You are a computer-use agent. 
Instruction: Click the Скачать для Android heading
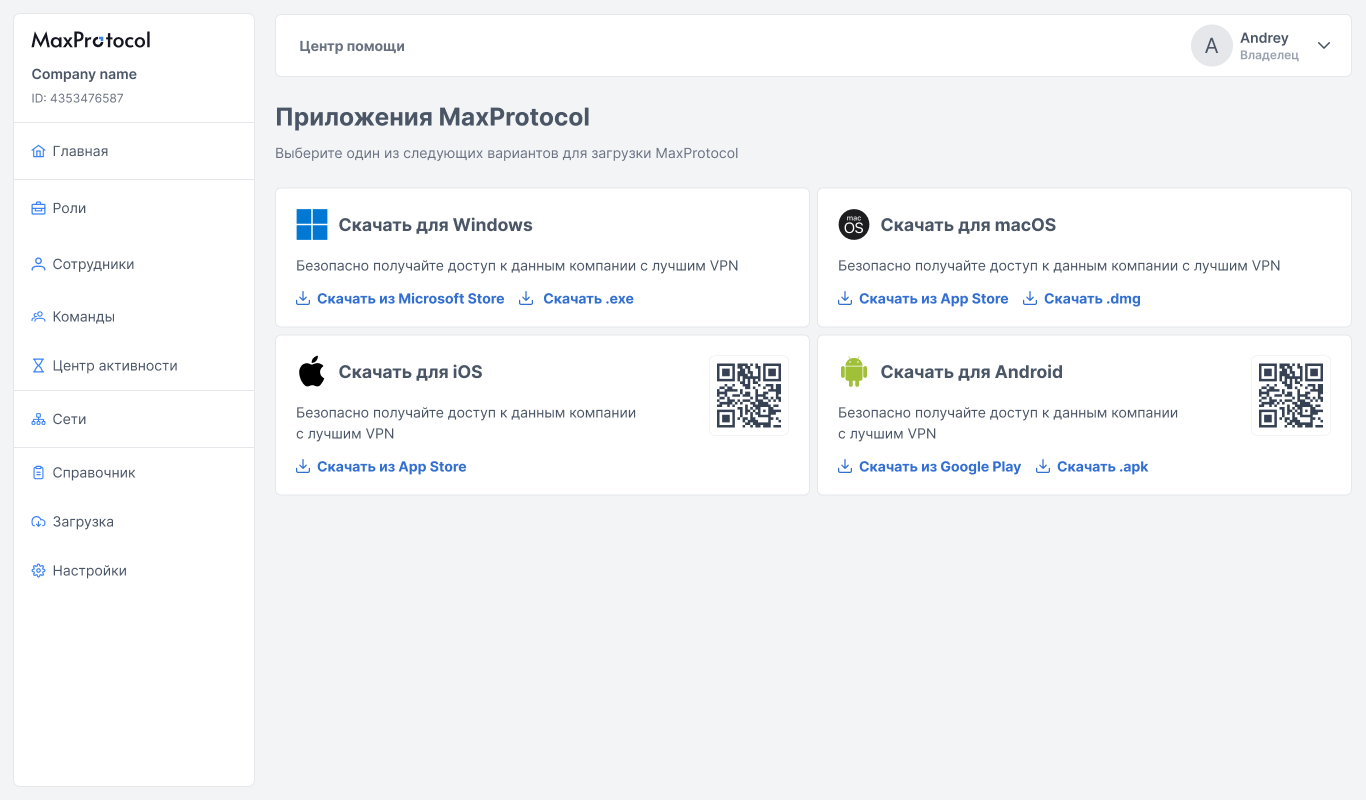(972, 372)
